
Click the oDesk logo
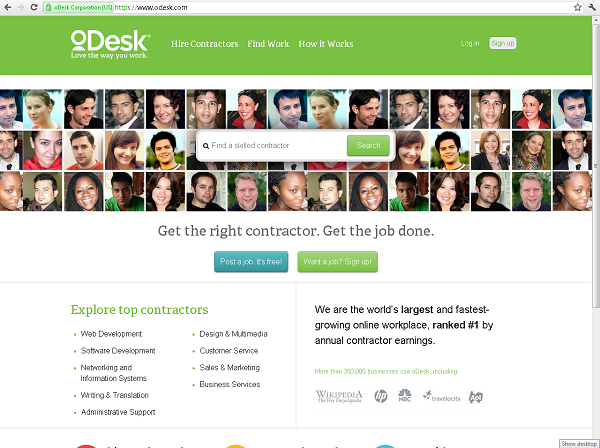click(x=110, y=44)
